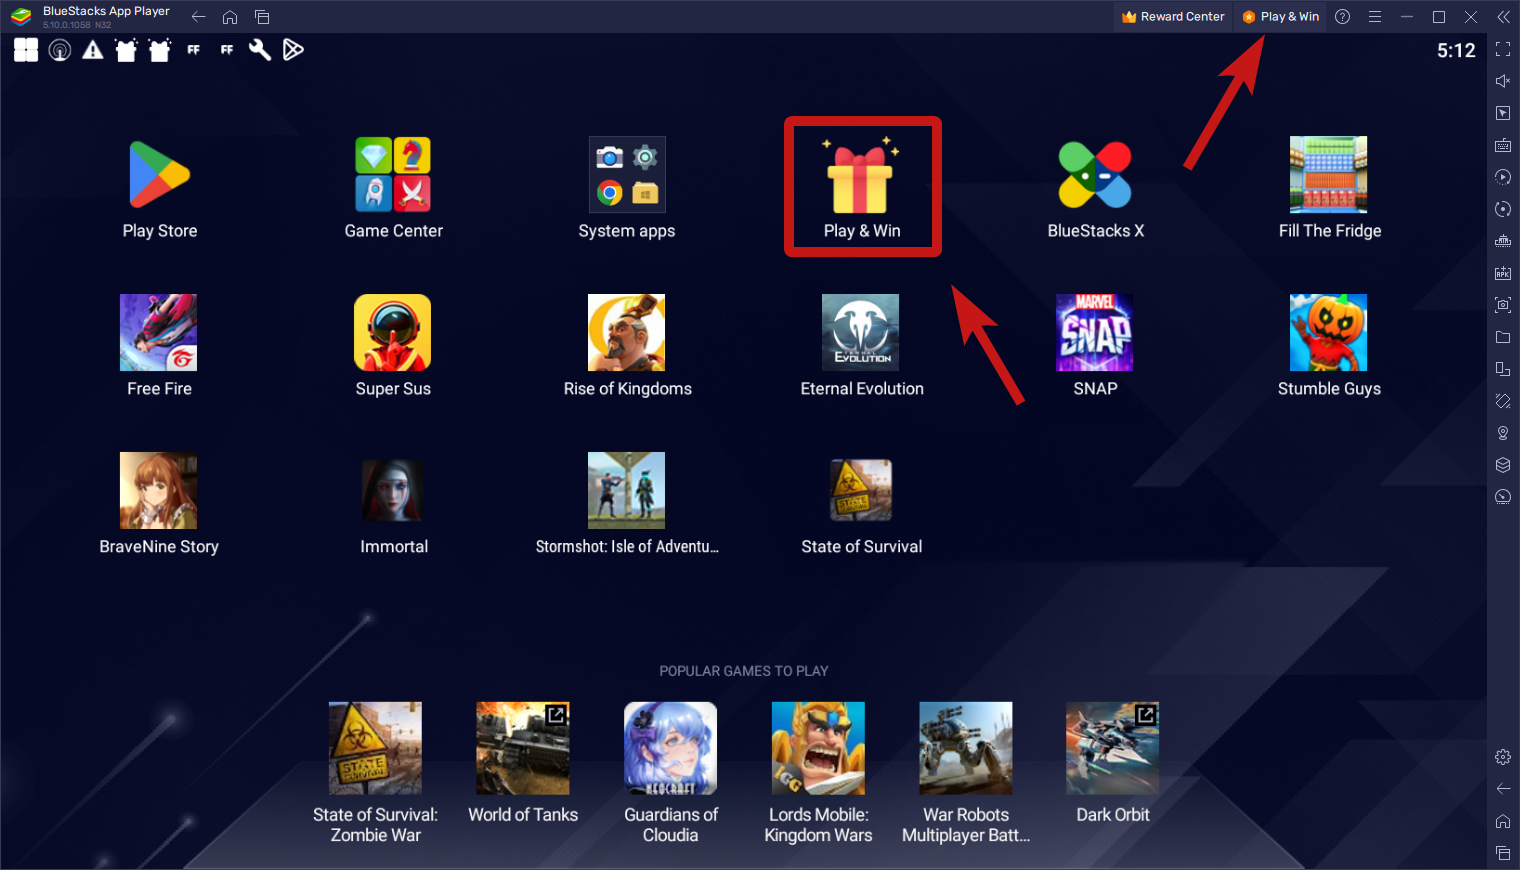Open Multi-instance manager layers icon
This screenshot has width=1520, height=870.
coord(1503,465)
